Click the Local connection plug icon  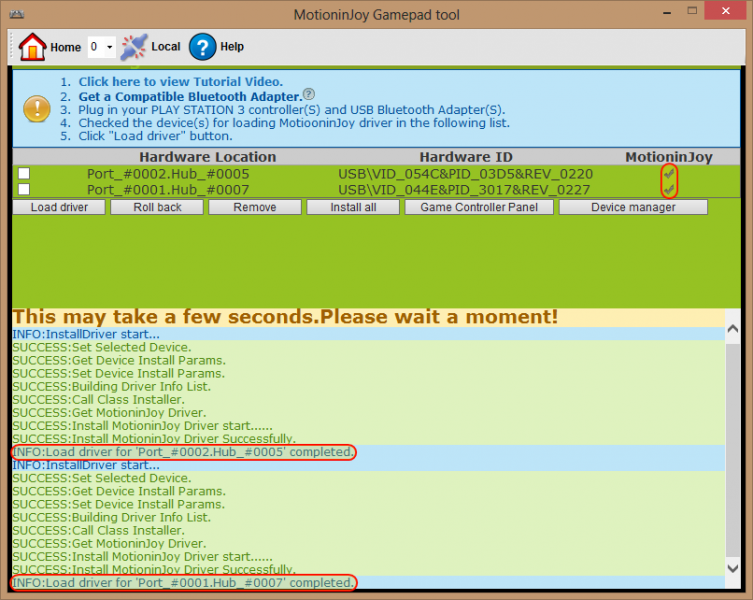[134, 47]
